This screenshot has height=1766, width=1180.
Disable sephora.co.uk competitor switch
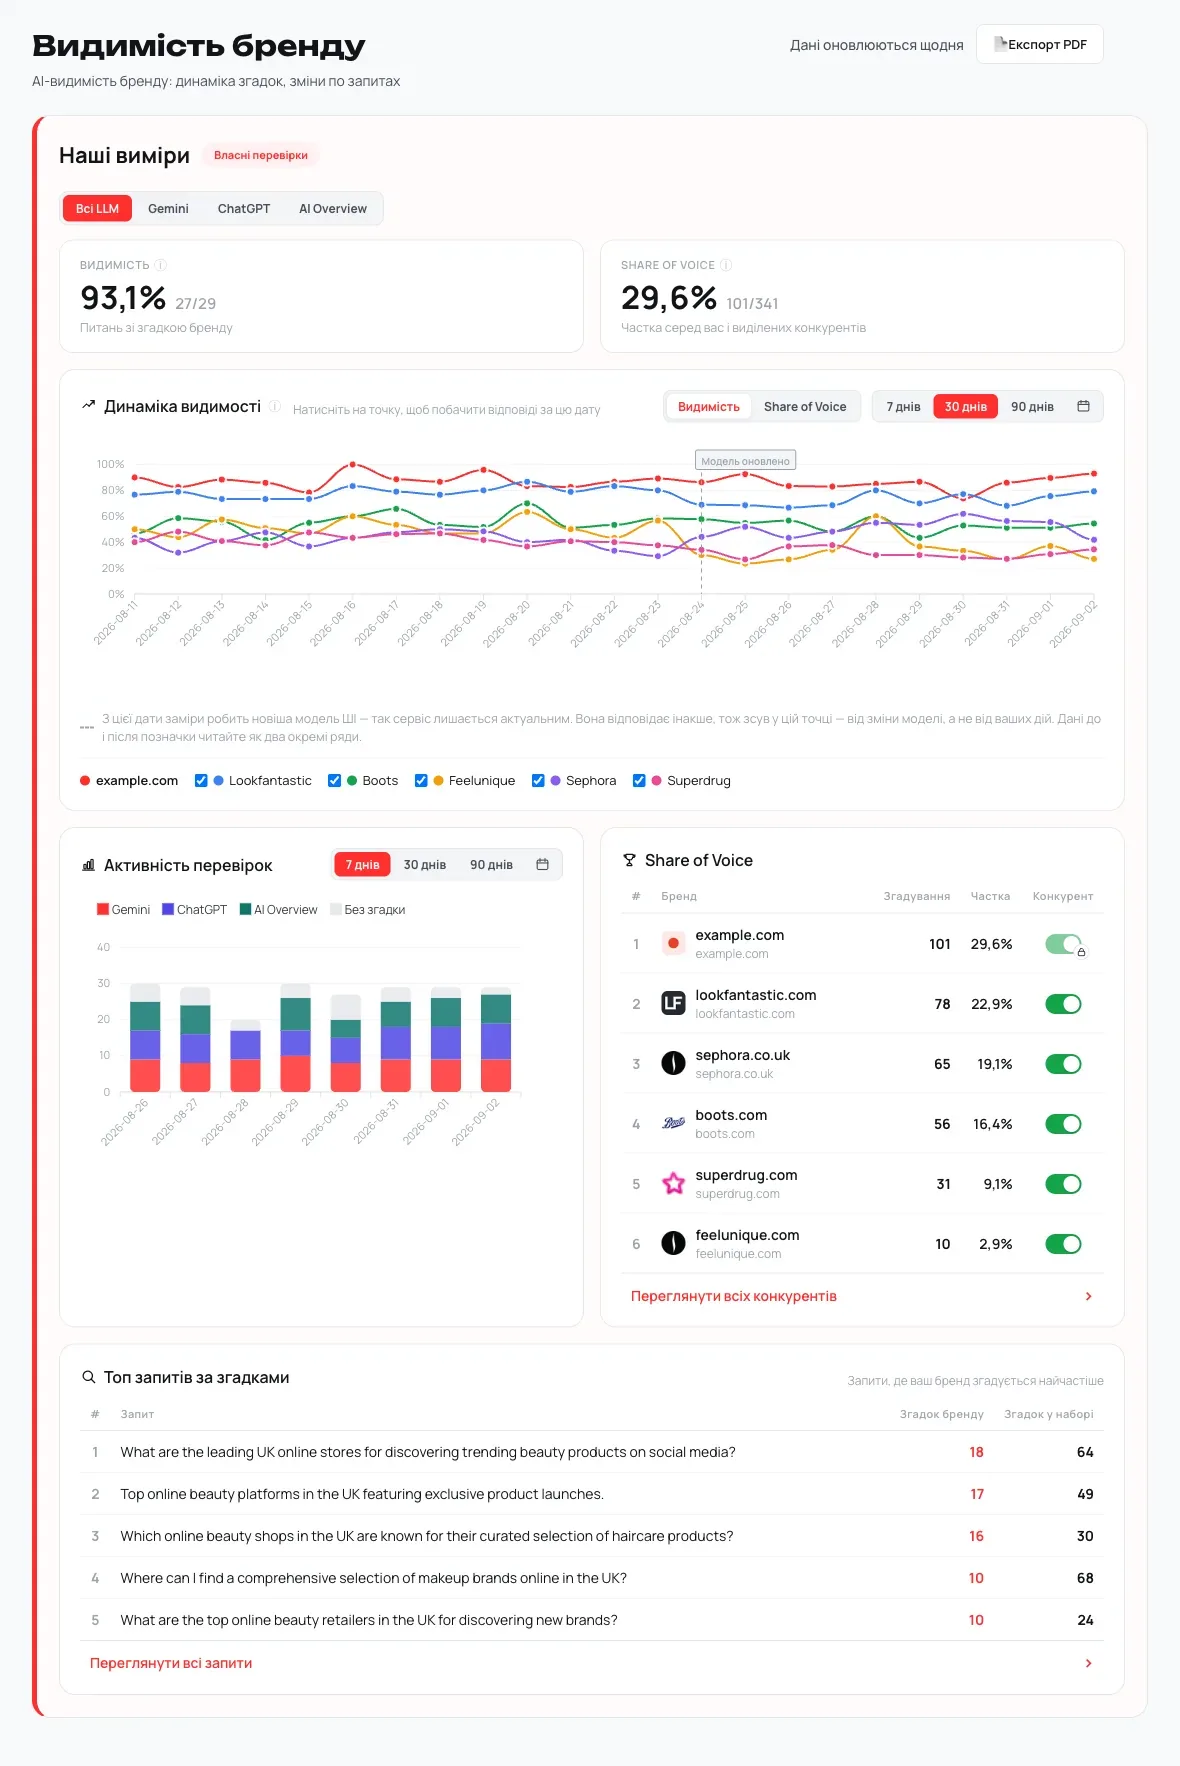click(x=1063, y=1064)
